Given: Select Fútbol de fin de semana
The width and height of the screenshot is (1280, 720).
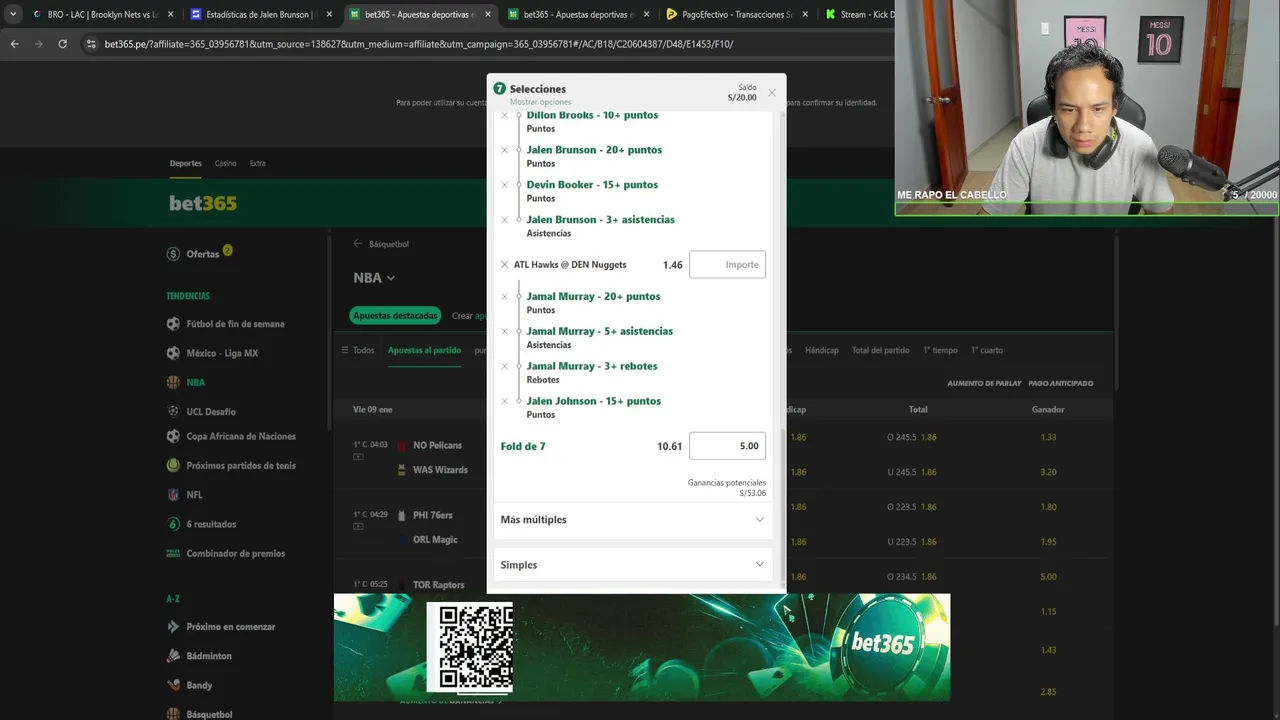Looking at the screenshot, I should [x=235, y=324].
